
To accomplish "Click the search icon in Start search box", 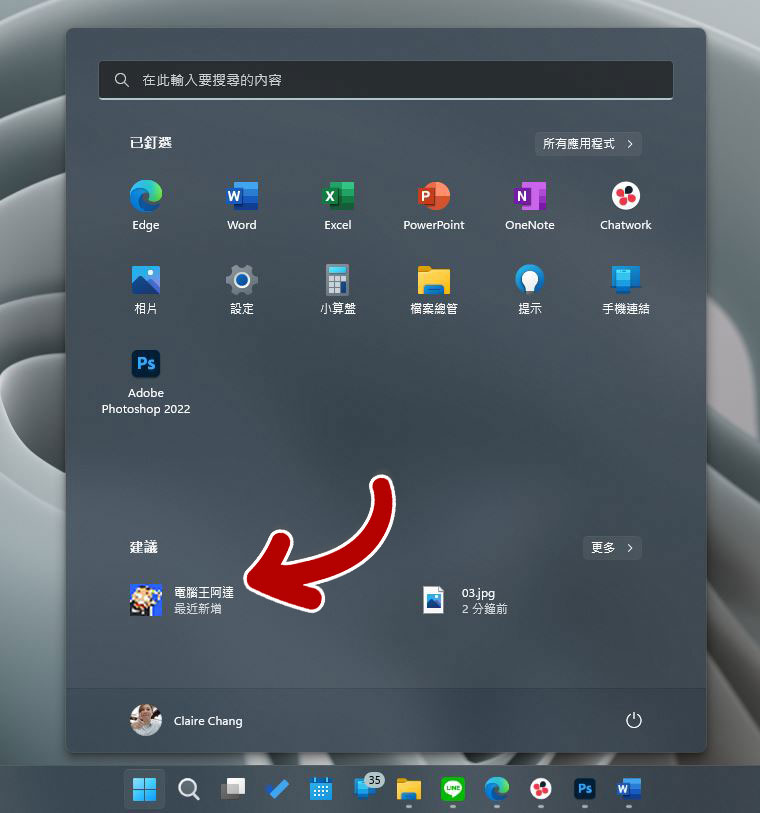I will coord(122,80).
